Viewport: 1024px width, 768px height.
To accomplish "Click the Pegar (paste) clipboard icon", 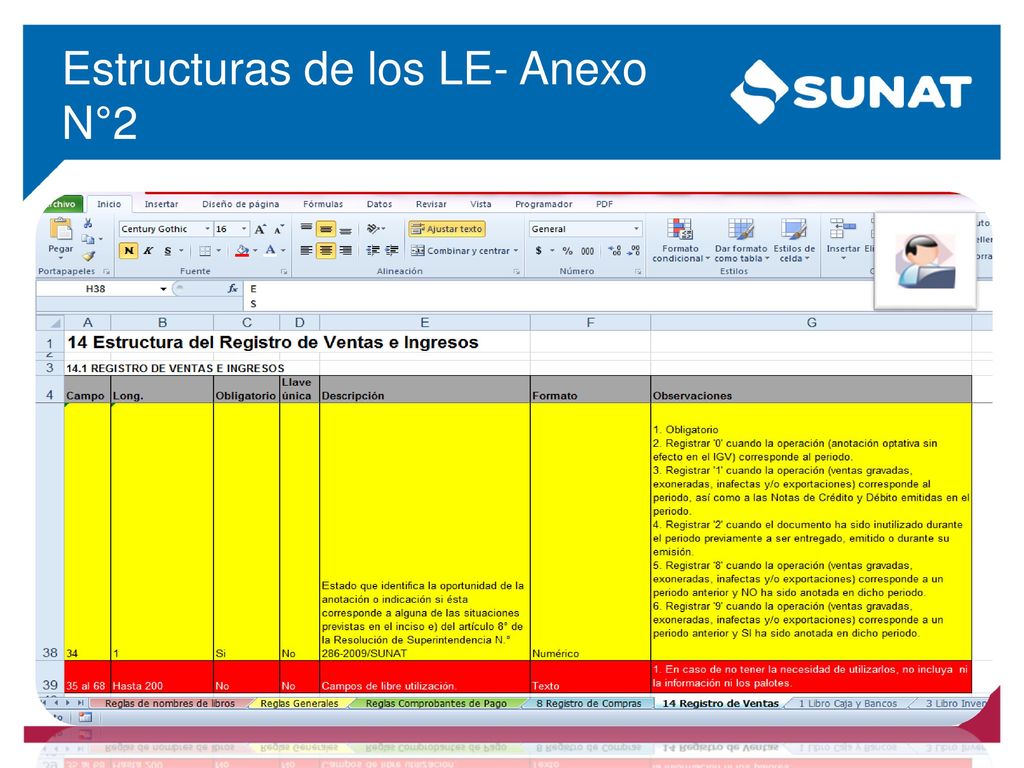I will pos(61,229).
